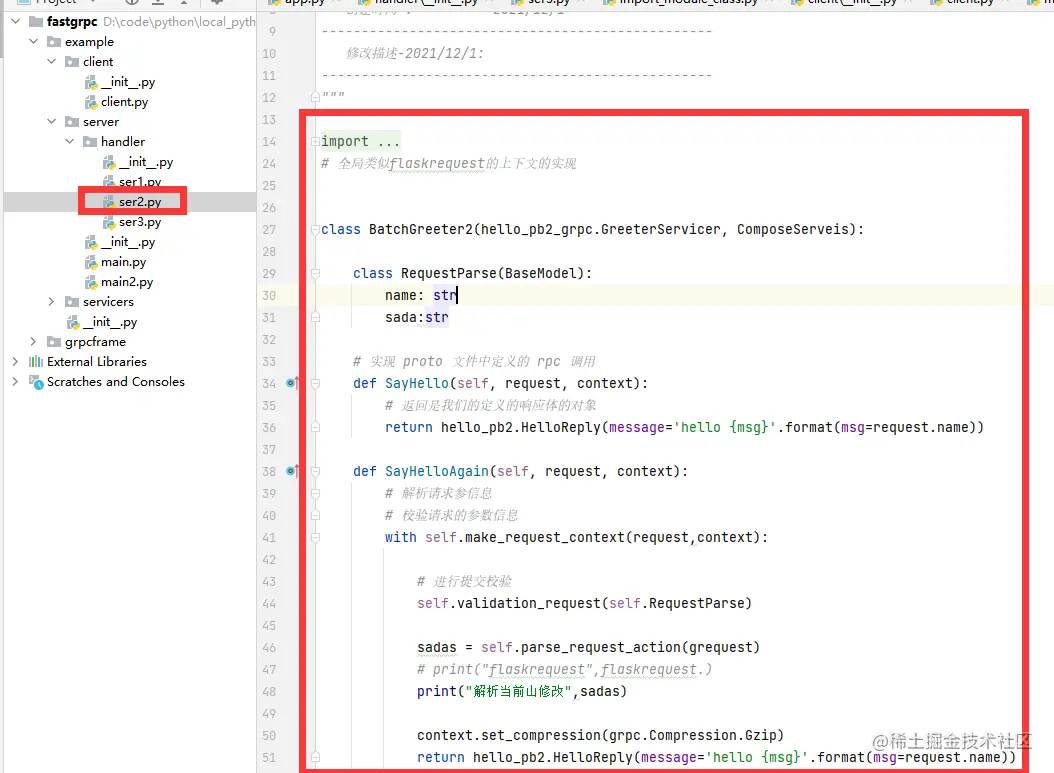Viewport: 1054px width, 773px height.
Task: Collapse the client folder chevron
Action: (52, 61)
